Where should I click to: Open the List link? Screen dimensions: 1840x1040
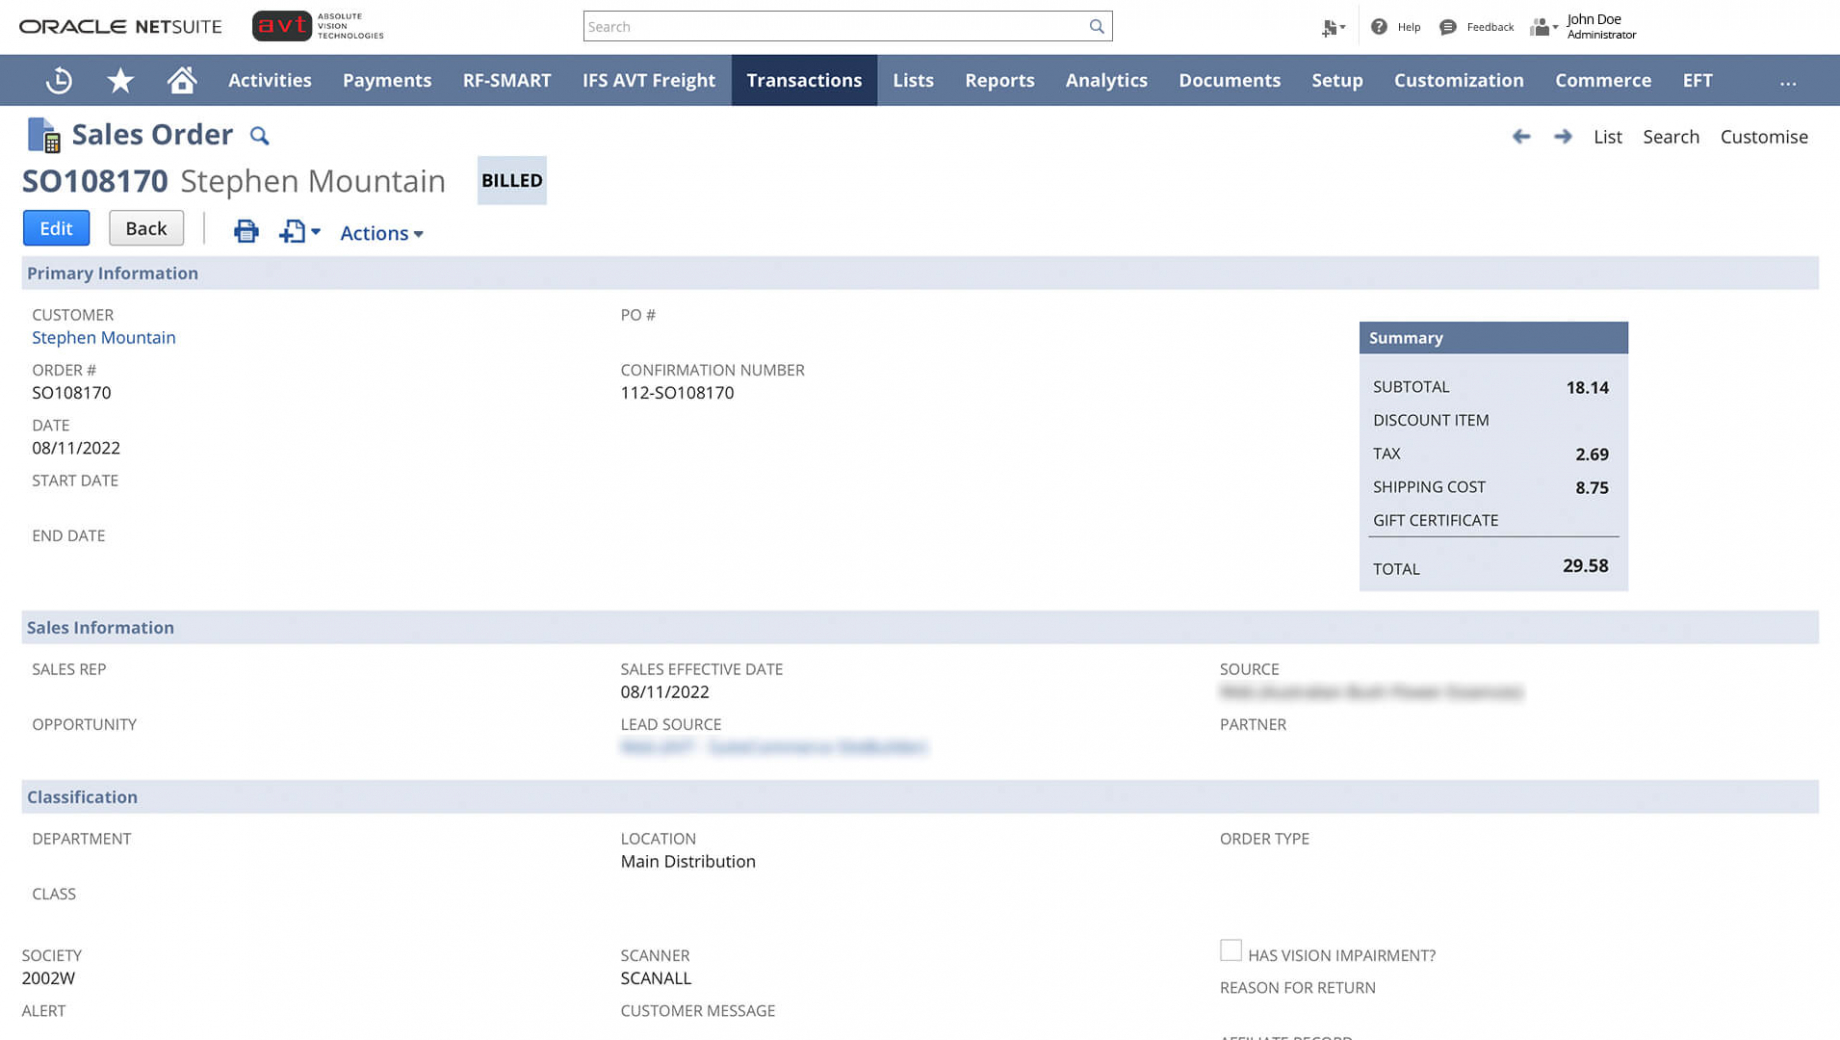pyautogui.click(x=1607, y=137)
